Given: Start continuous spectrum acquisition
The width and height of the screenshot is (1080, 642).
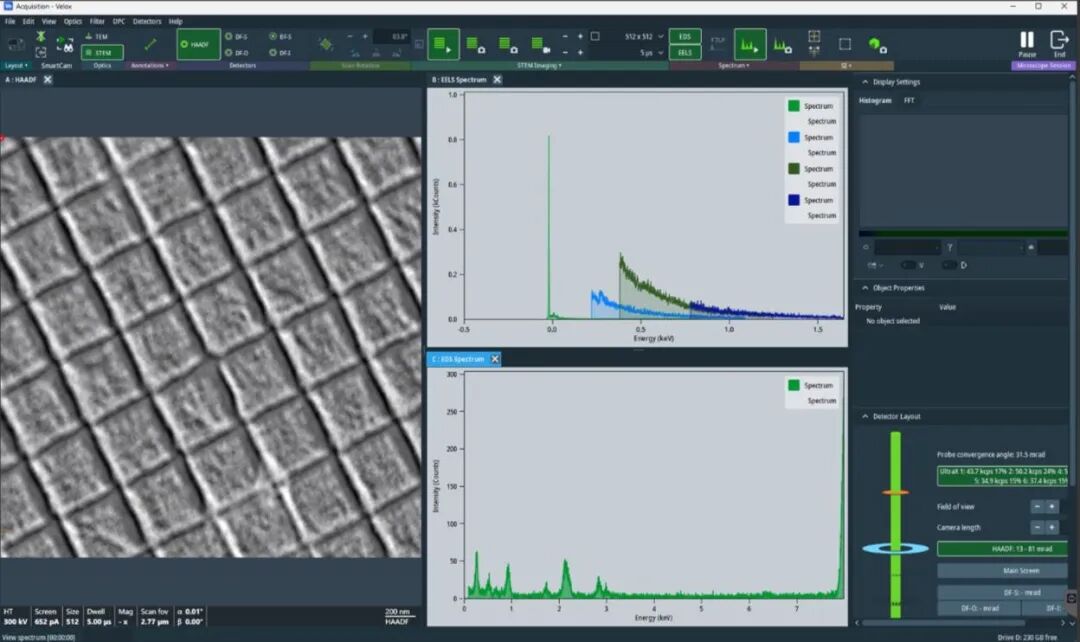Looking at the screenshot, I should (x=750, y=44).
